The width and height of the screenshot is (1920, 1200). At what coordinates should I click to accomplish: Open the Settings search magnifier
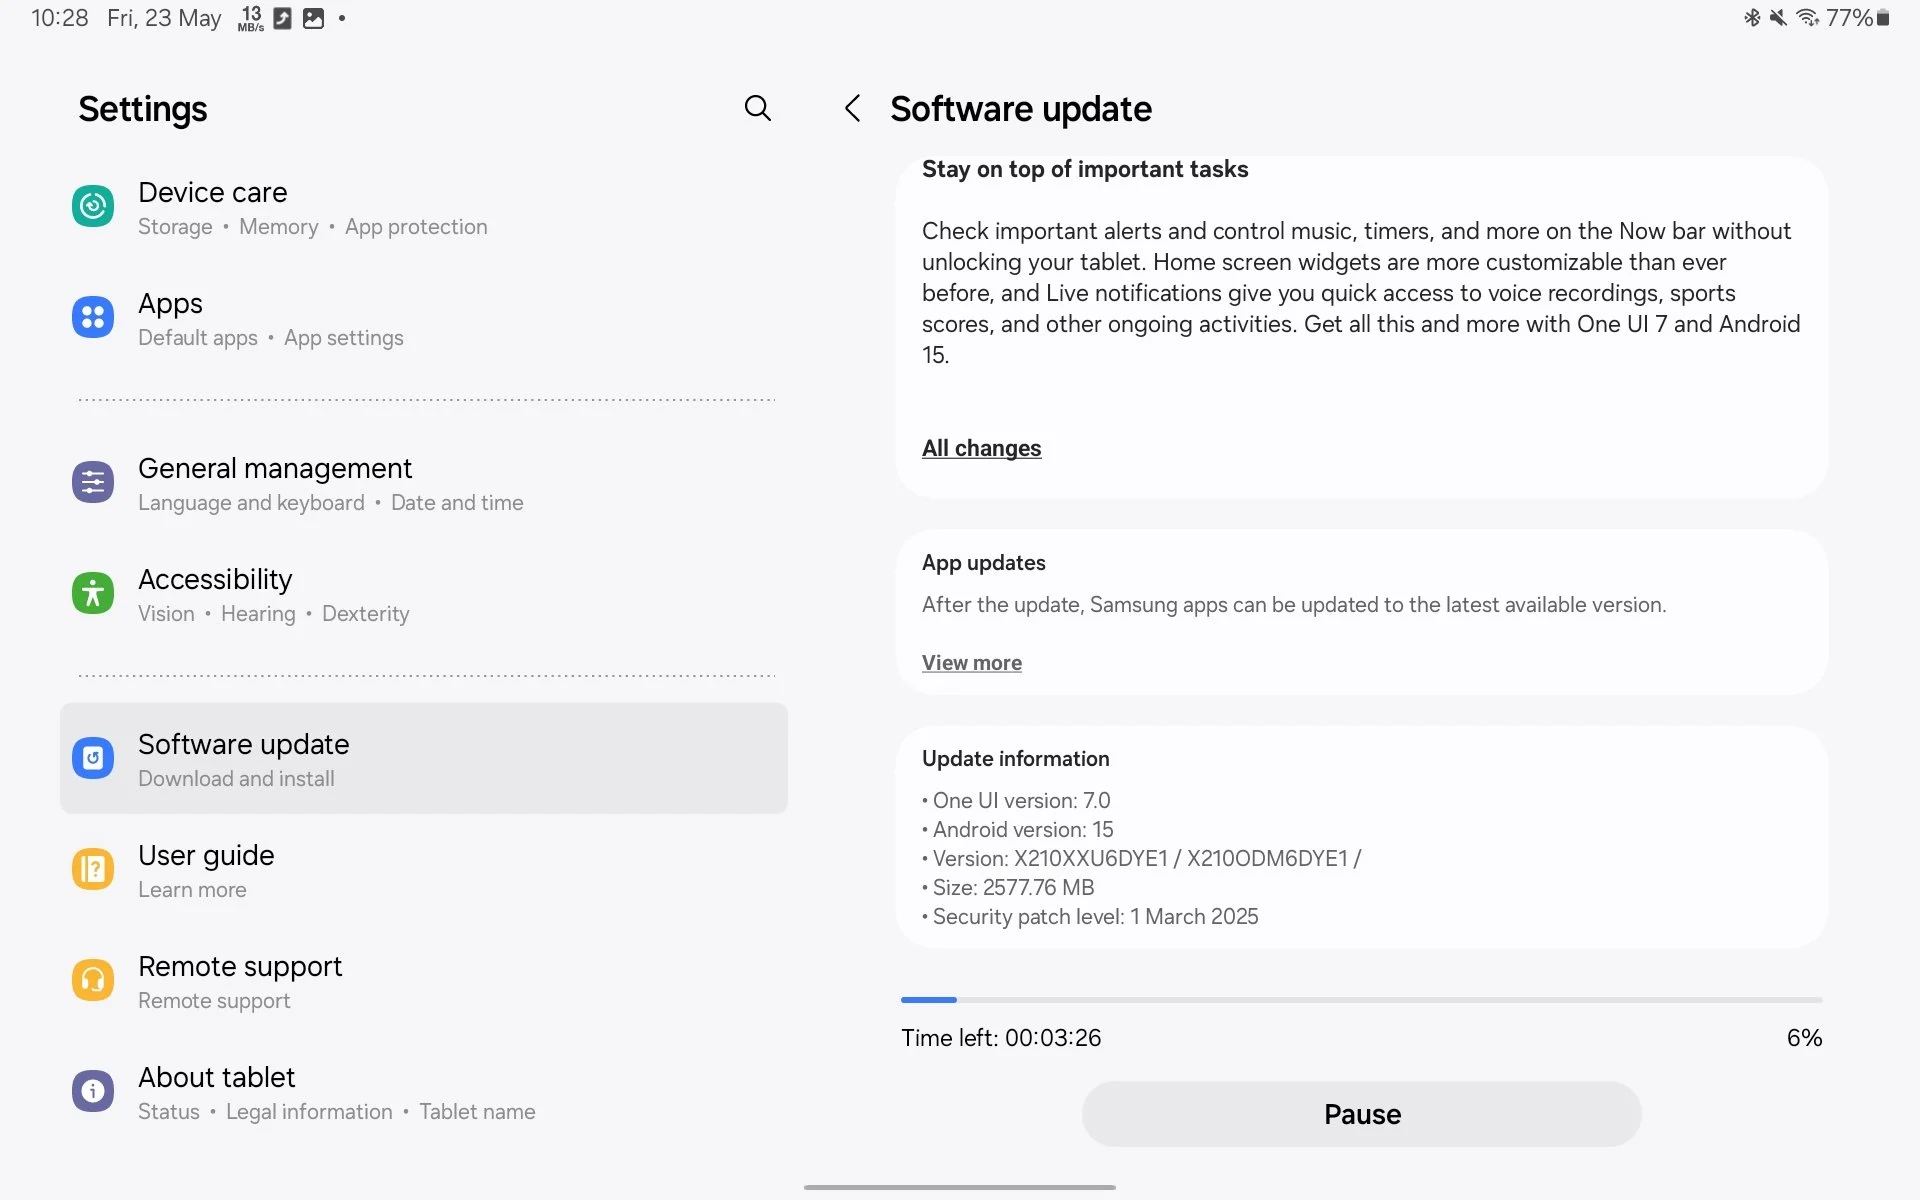pos(758,108)
